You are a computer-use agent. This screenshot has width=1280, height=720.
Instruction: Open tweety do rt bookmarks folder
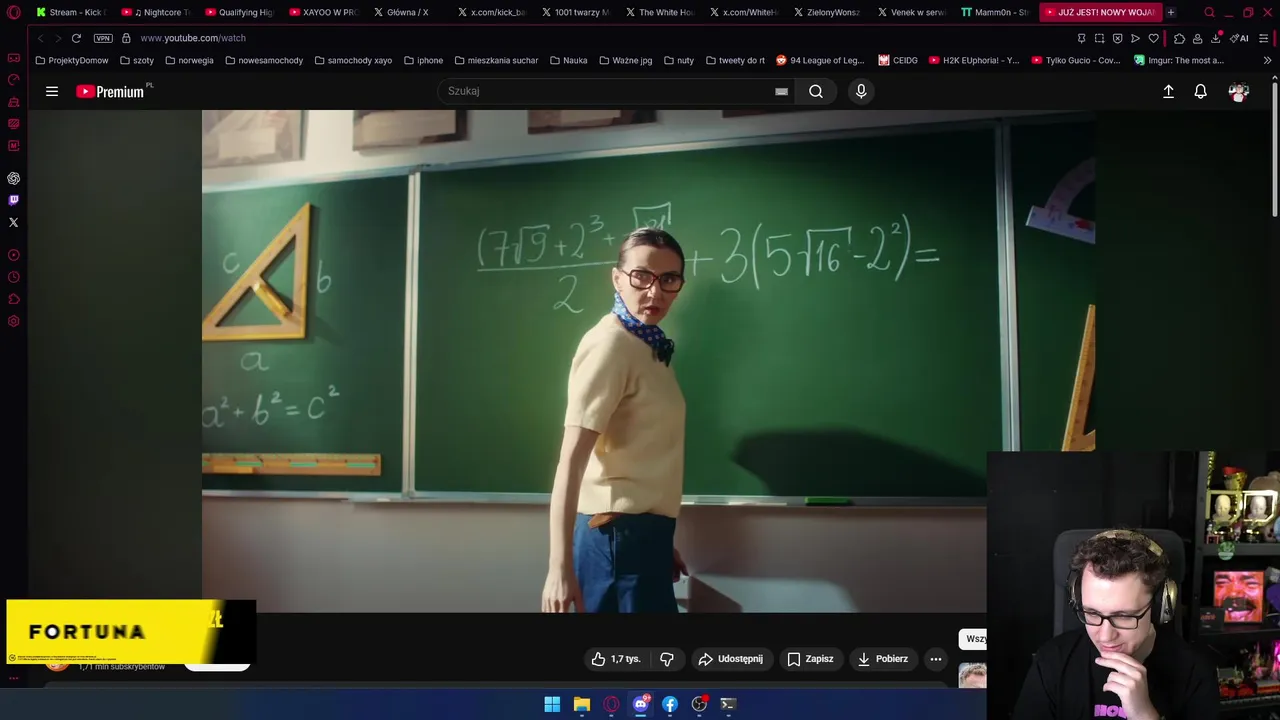coord(735,60)
